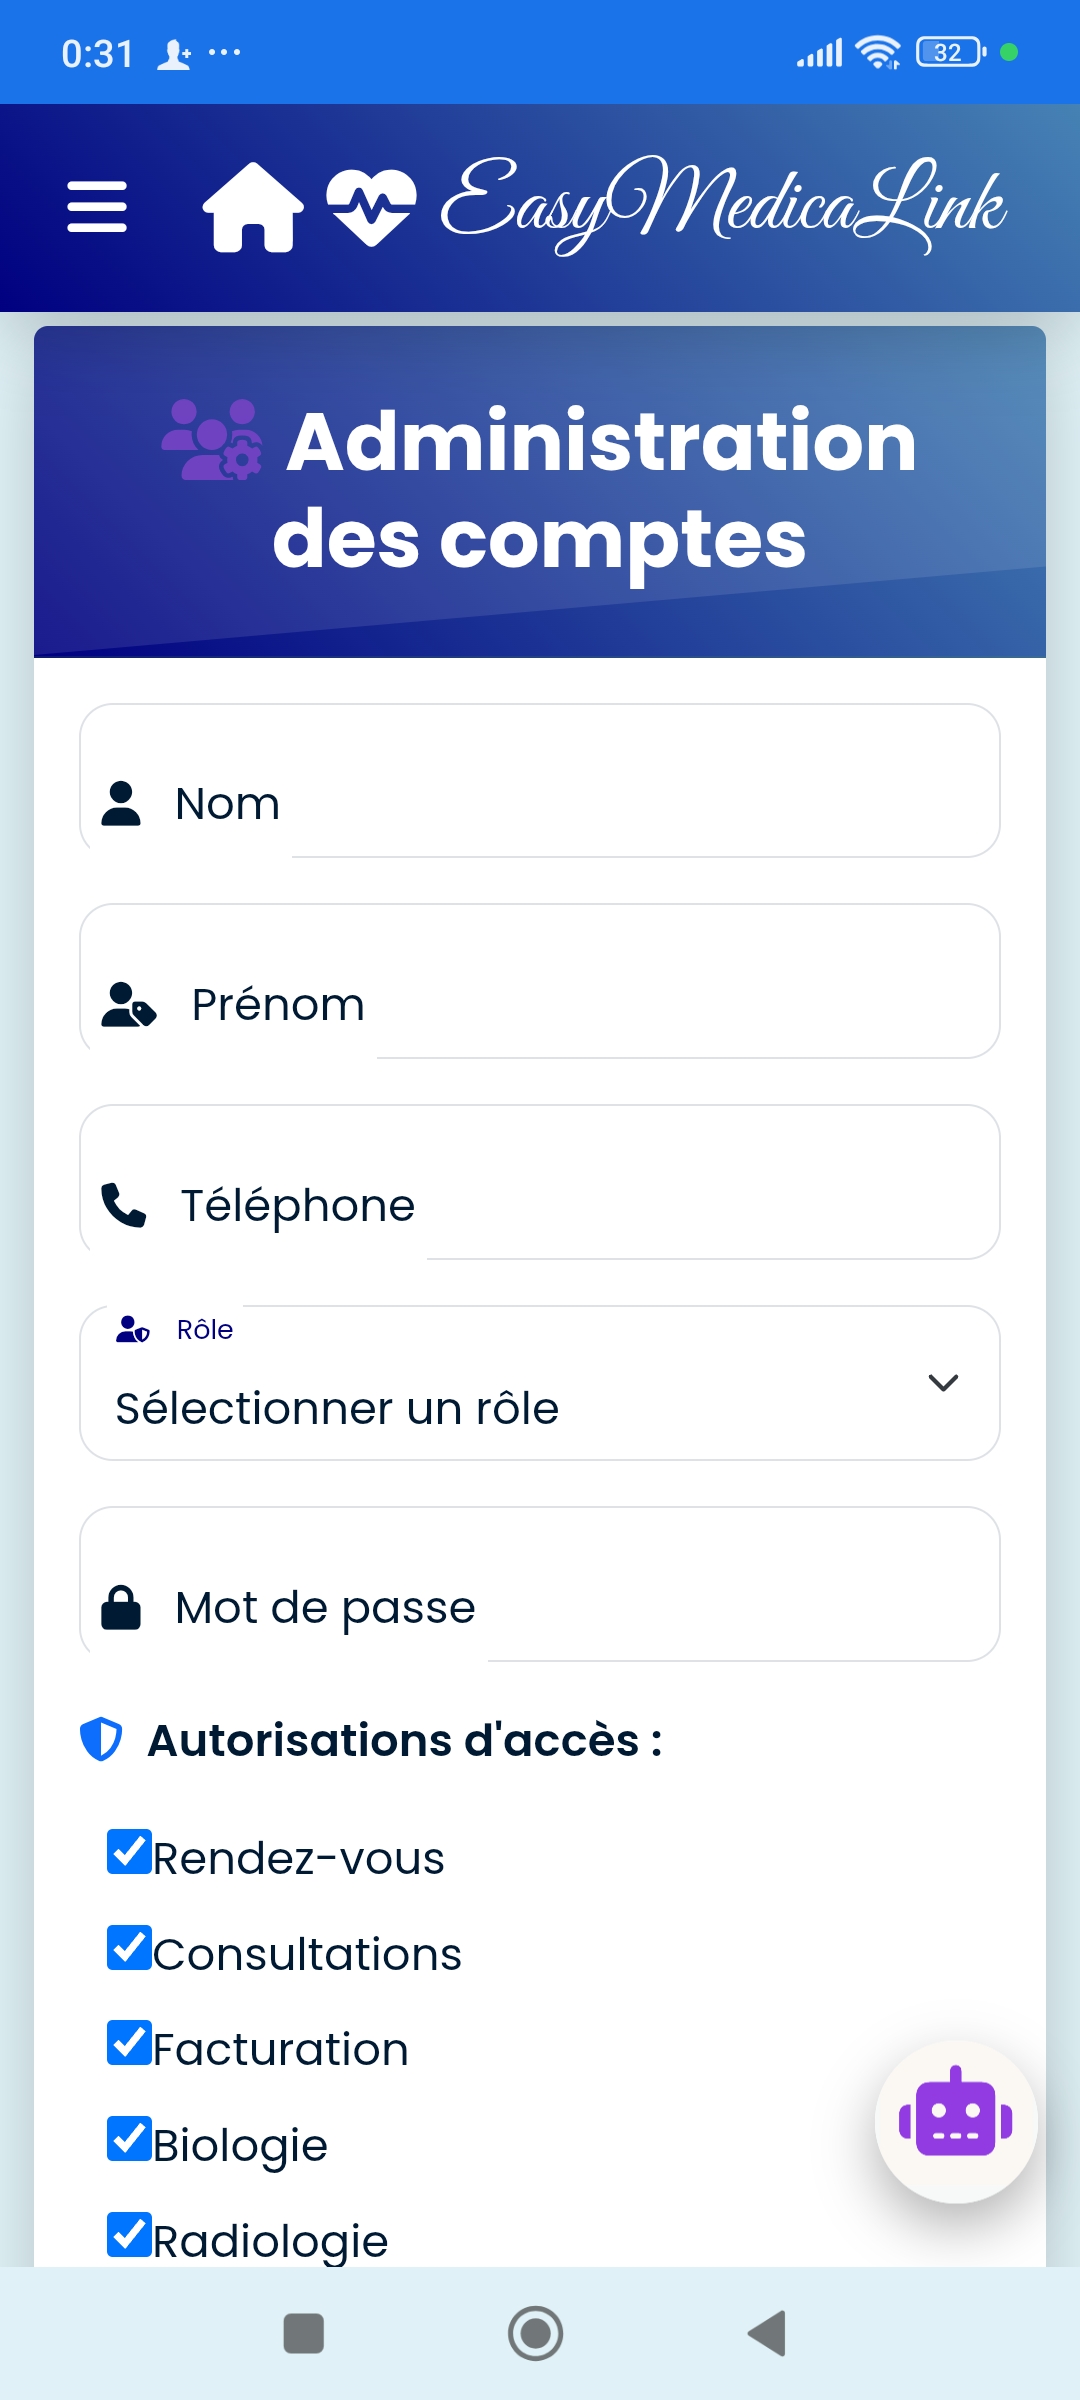This screenshot has width=1080, height=2400.
Task: Click the Rôle dropdown chevron arrow
Action: pos(943,1383)
